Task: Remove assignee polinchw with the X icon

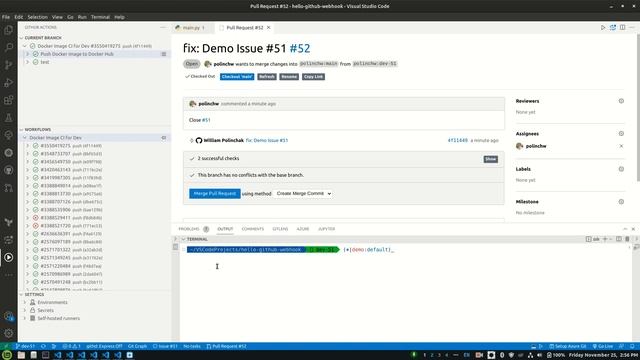Action: click(x=621, y=146)
